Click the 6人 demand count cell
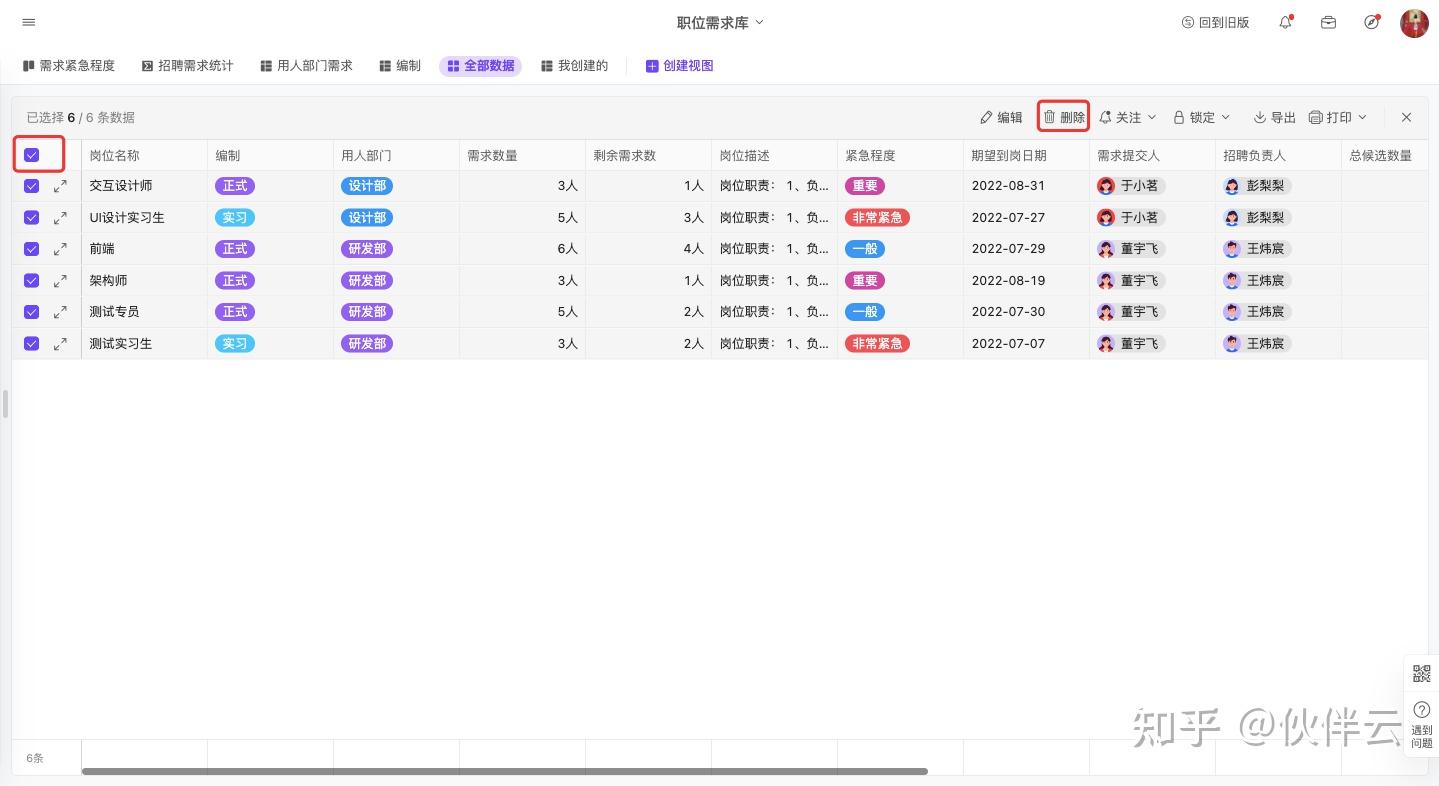The width and height of the screenshot is (1439, 786). click(x=523, y=249)
